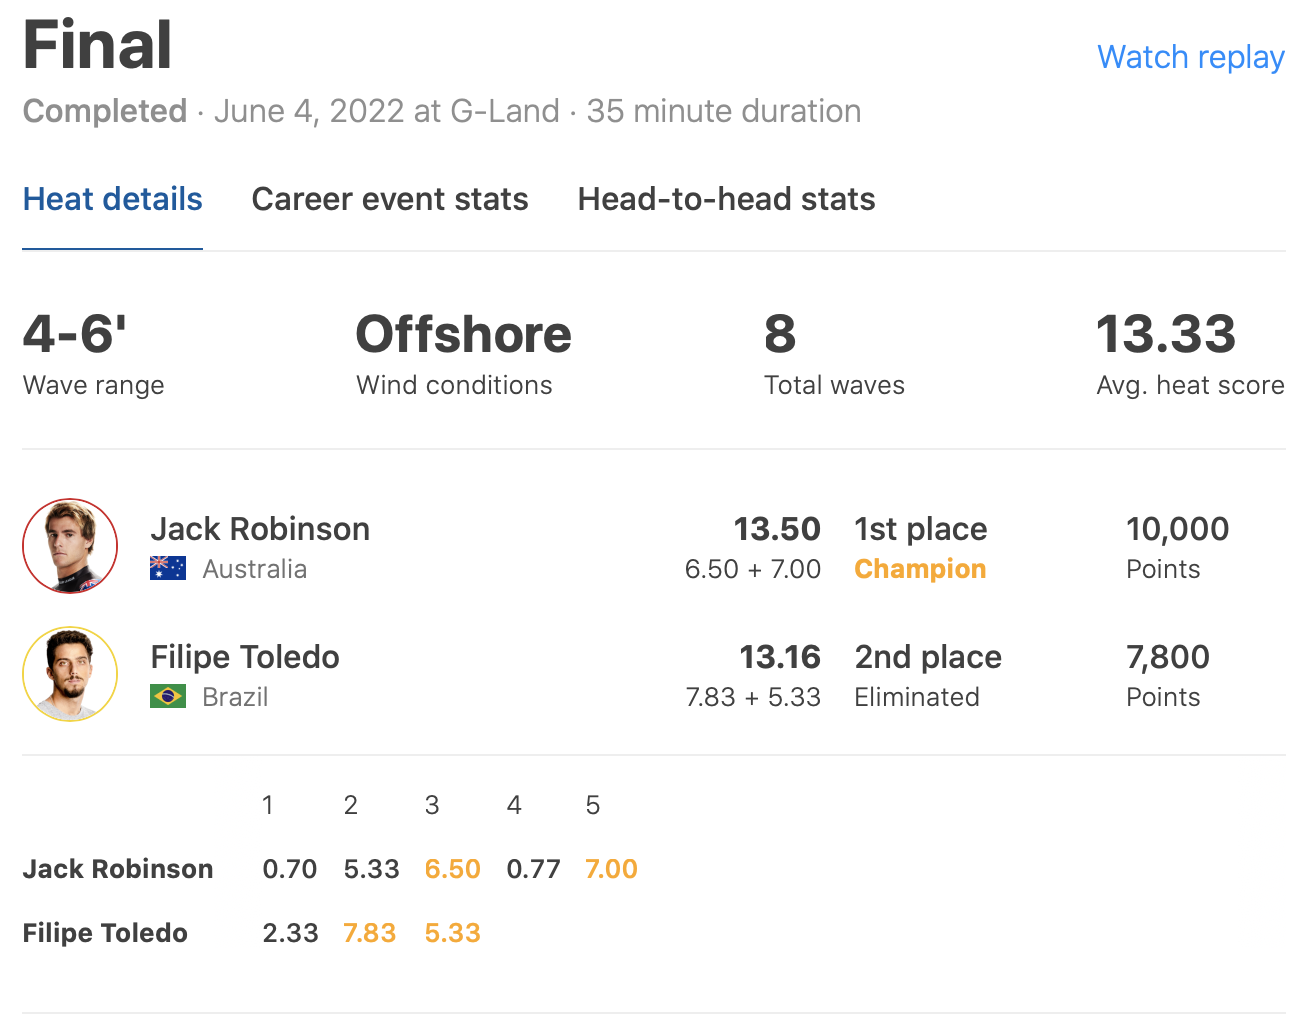Open Filipe Toledo's athlete name link

pos(245,657)
